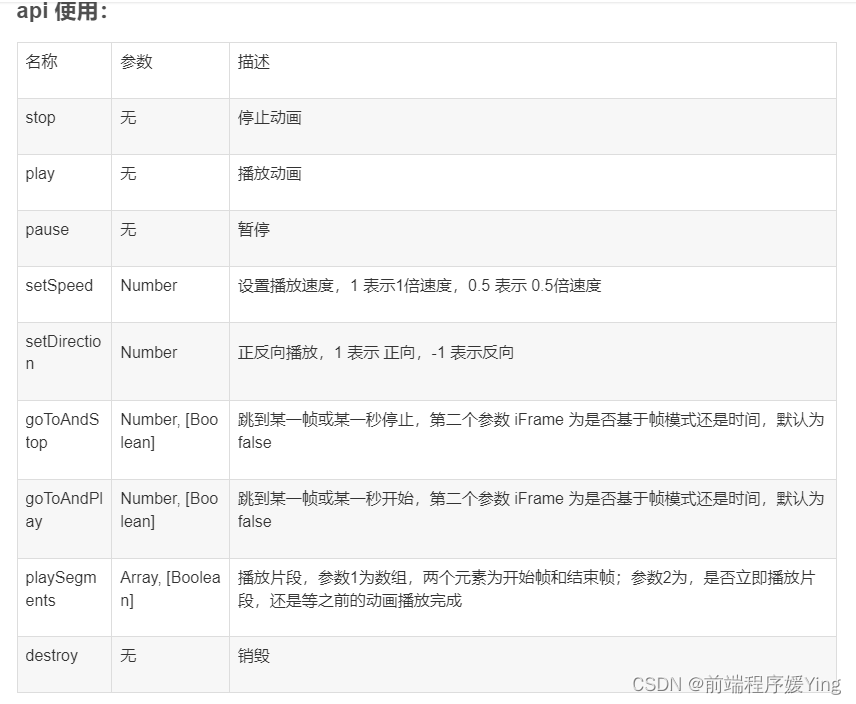The height and width of the screenshot is (704, 856).
Task: Select the 'setDirection' method name cell
Action: point(64,361)
